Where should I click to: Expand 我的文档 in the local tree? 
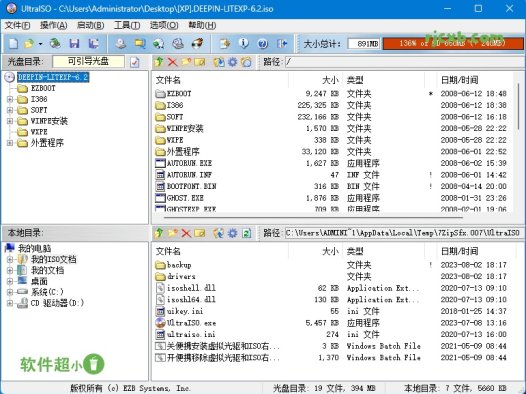click(x=10, y=270)
